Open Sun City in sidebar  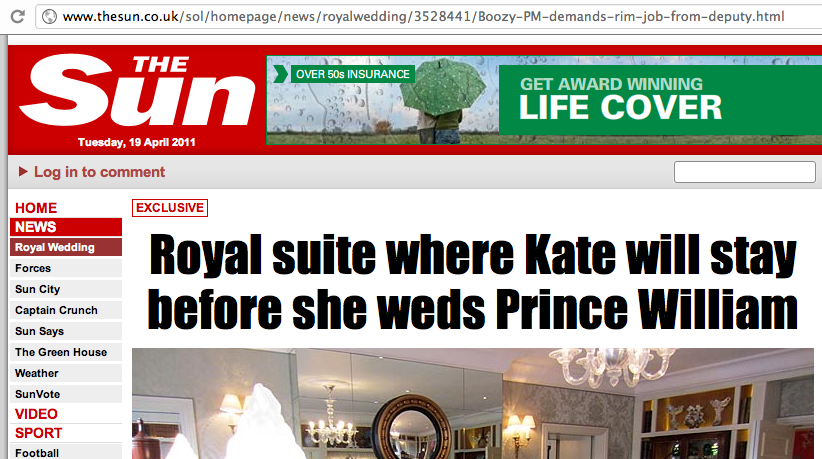[x=66, y=289]
